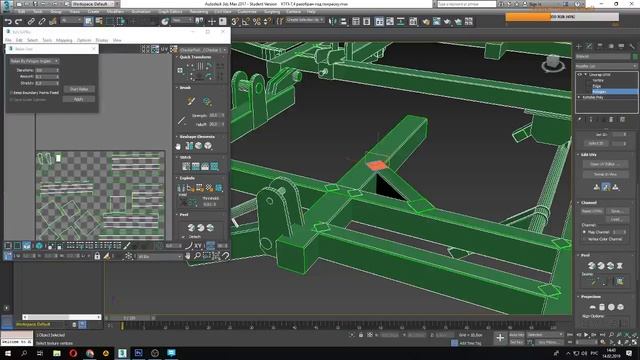Screen dimensions: 640x360
Task: Toggle the Auto Key button
Action: pyautogui.click(x=516, y=335)
